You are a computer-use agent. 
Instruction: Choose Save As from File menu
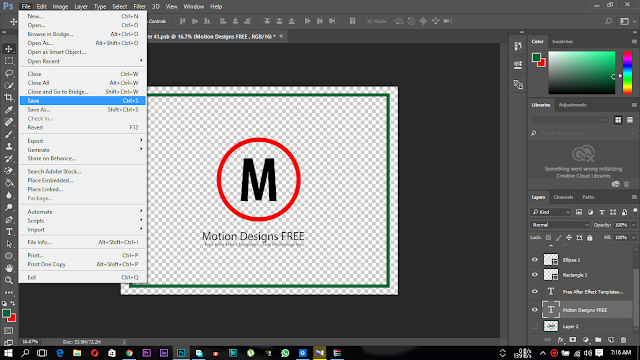(x=83, y=109)
